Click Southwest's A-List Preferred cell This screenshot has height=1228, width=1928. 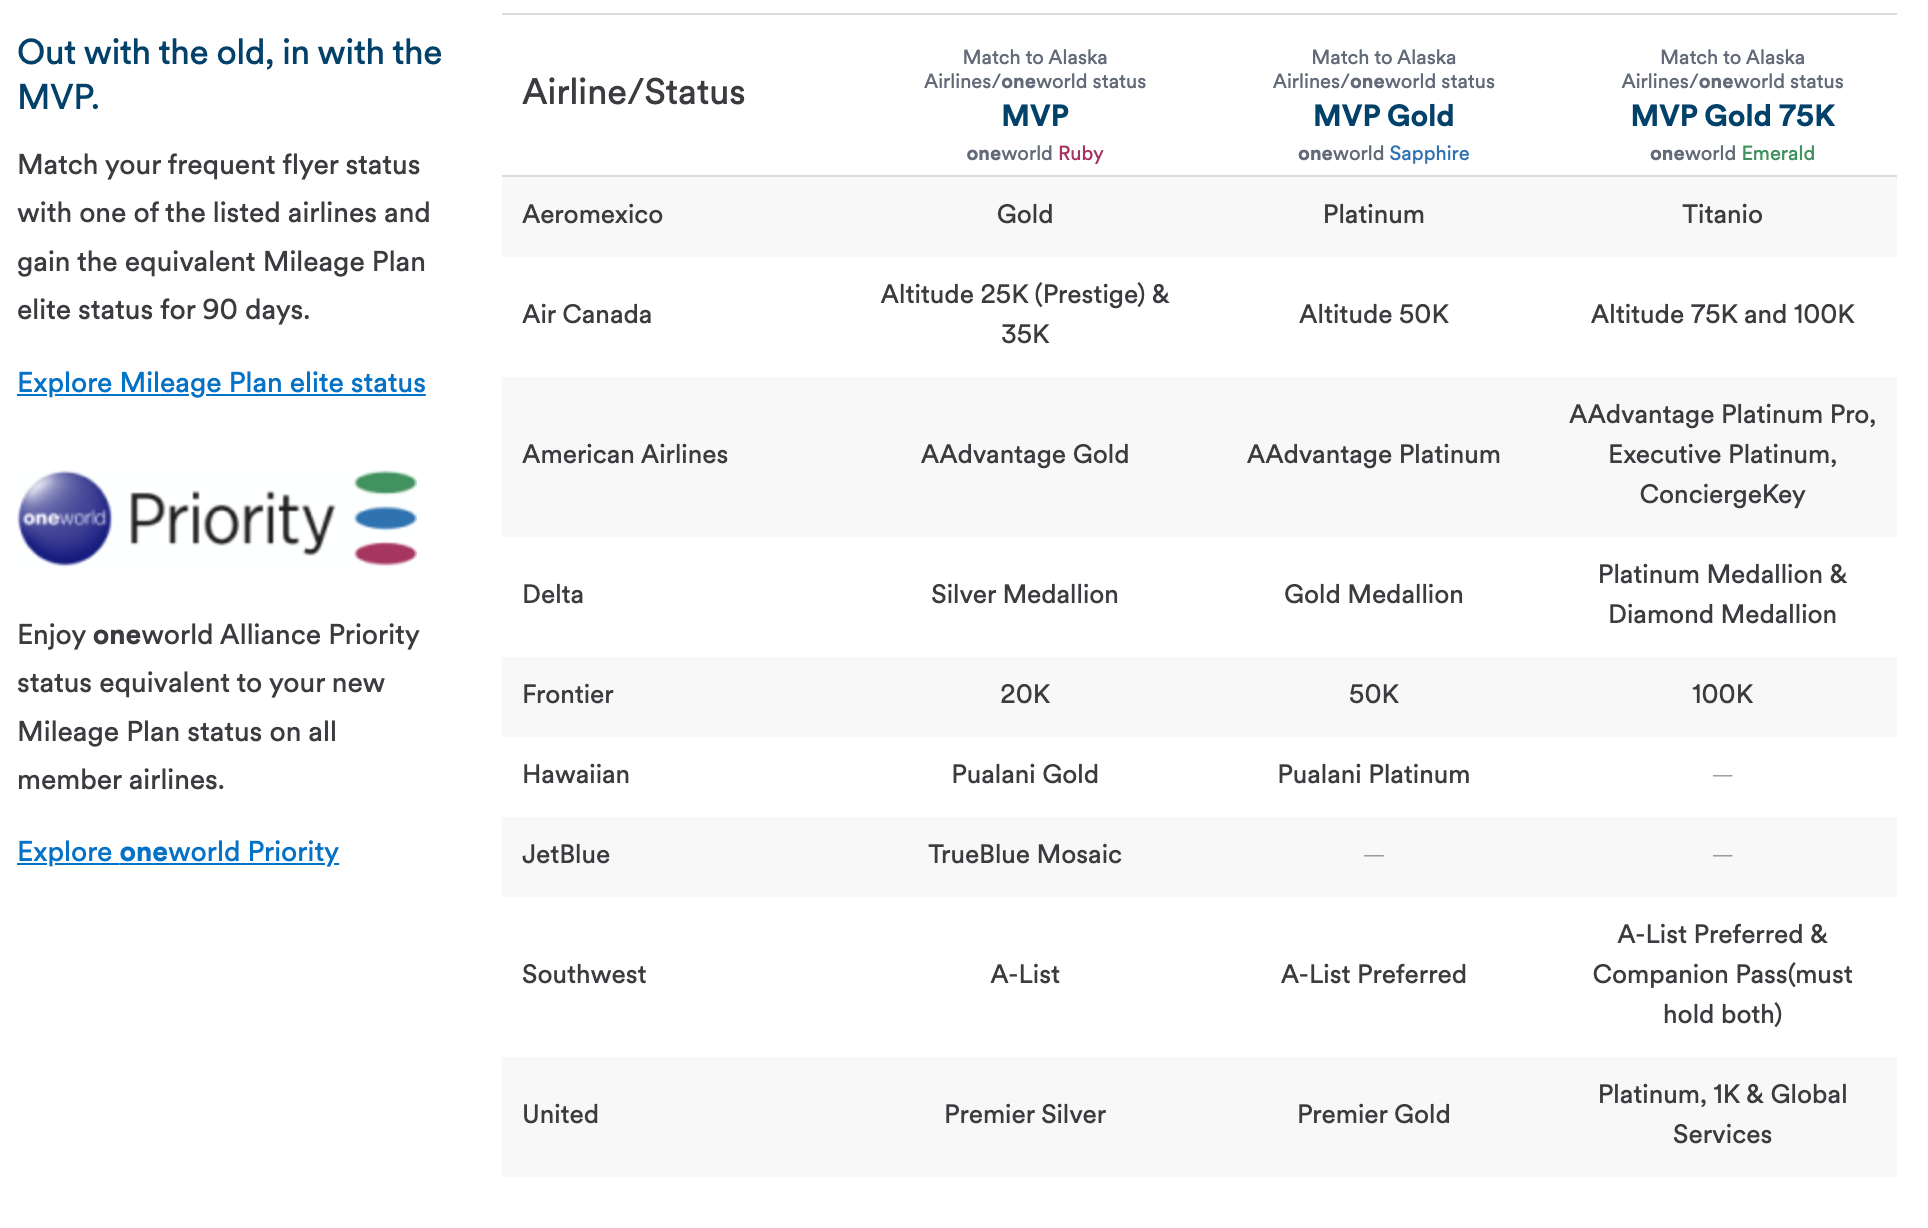1373,974
